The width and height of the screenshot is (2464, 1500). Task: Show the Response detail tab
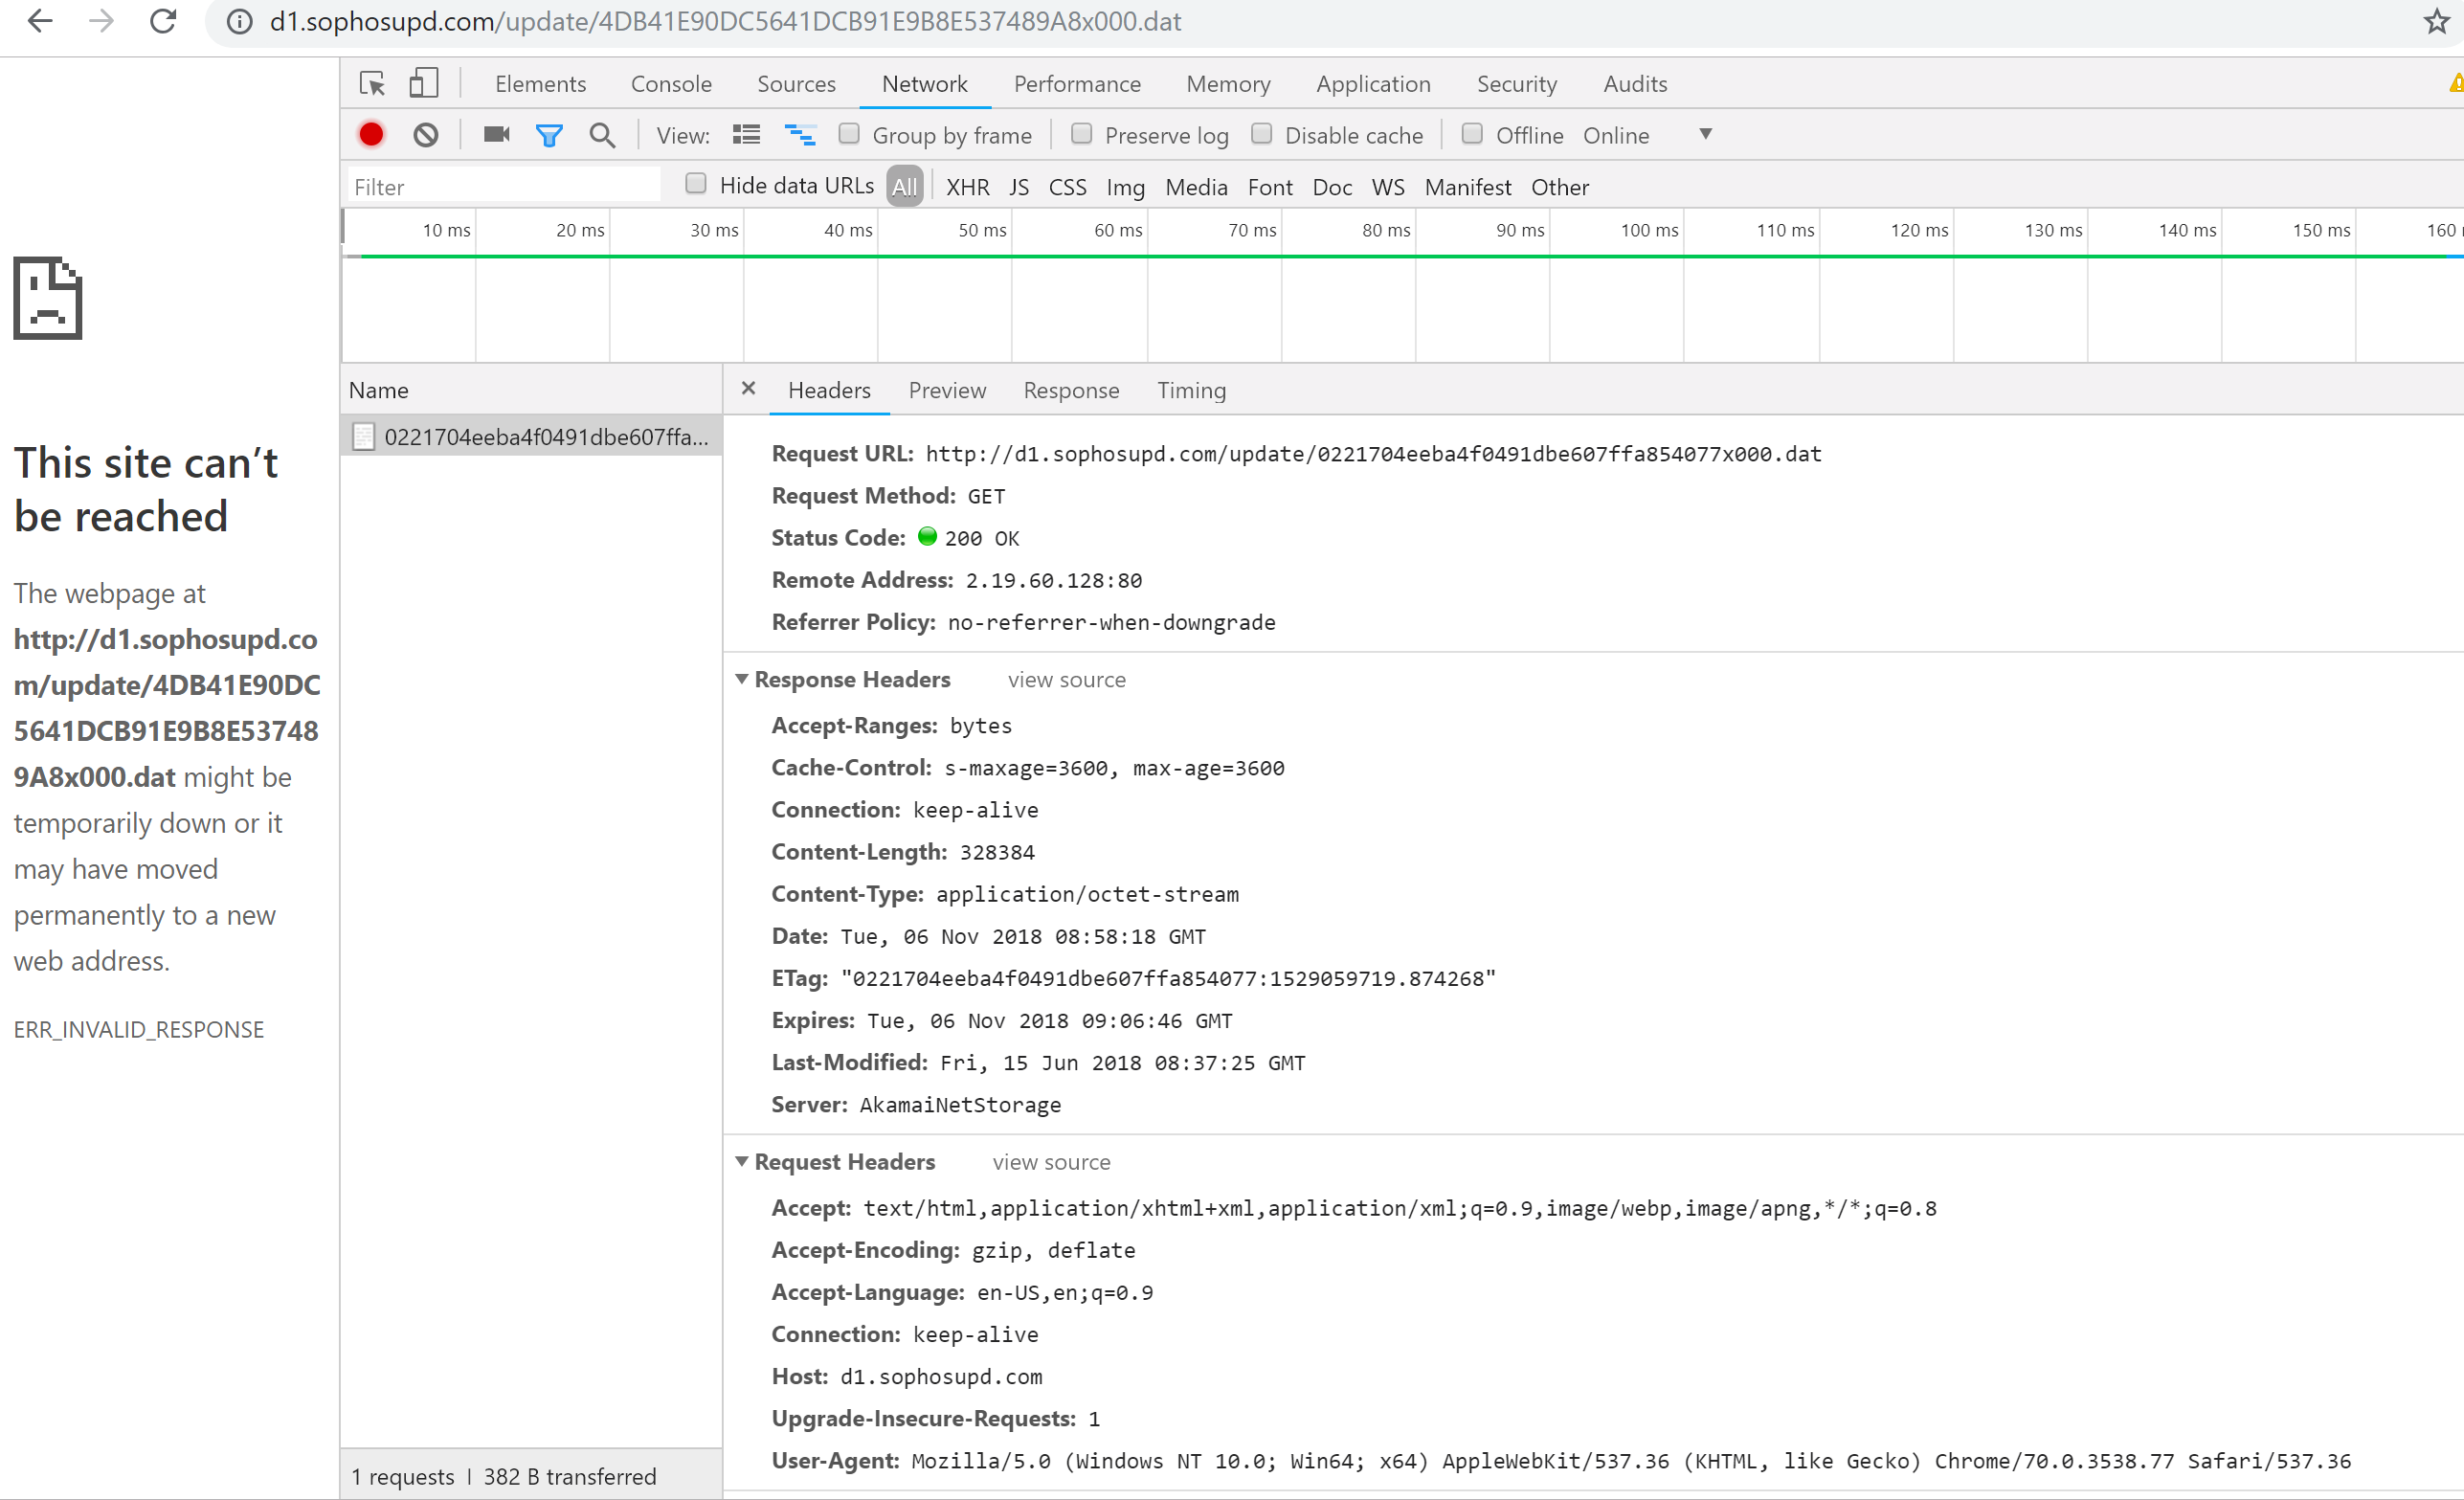[x=1071, y=390]
